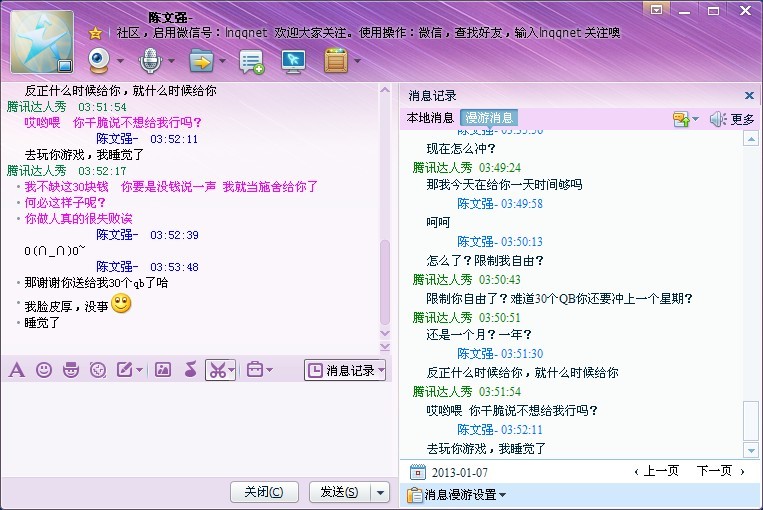Click message text 去玩你游戏，我睡觉了 in chat

tap(84, 155)
